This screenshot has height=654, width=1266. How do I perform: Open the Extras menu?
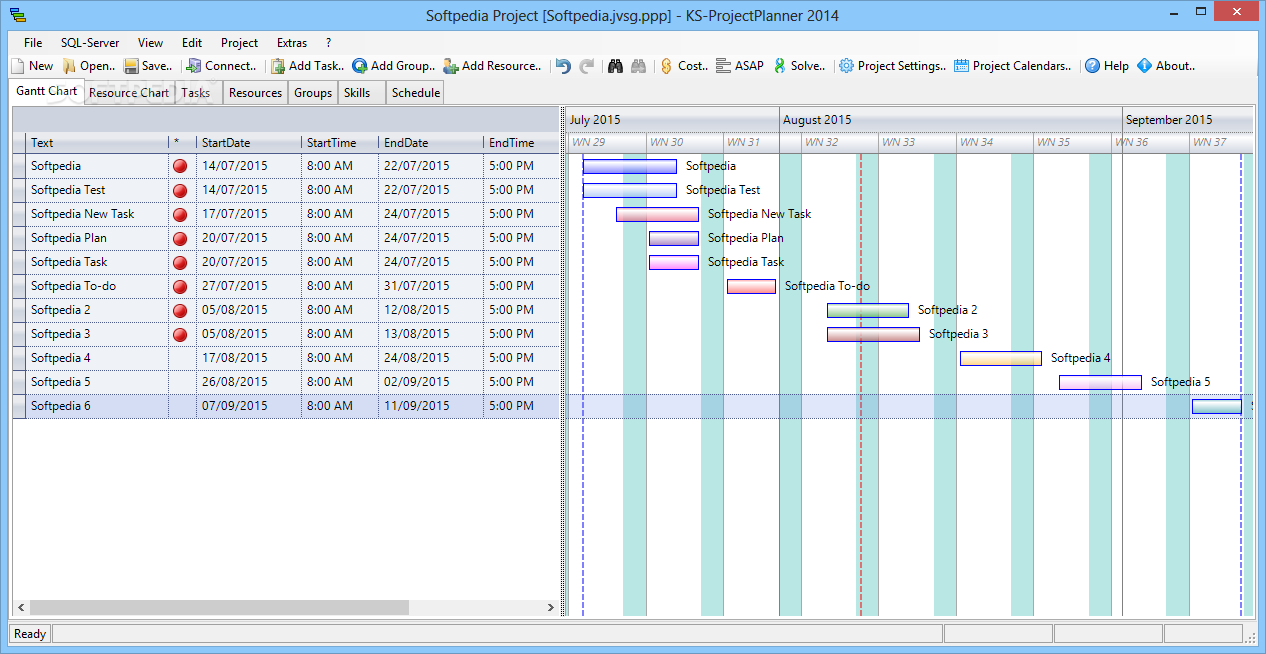[292, 43]
